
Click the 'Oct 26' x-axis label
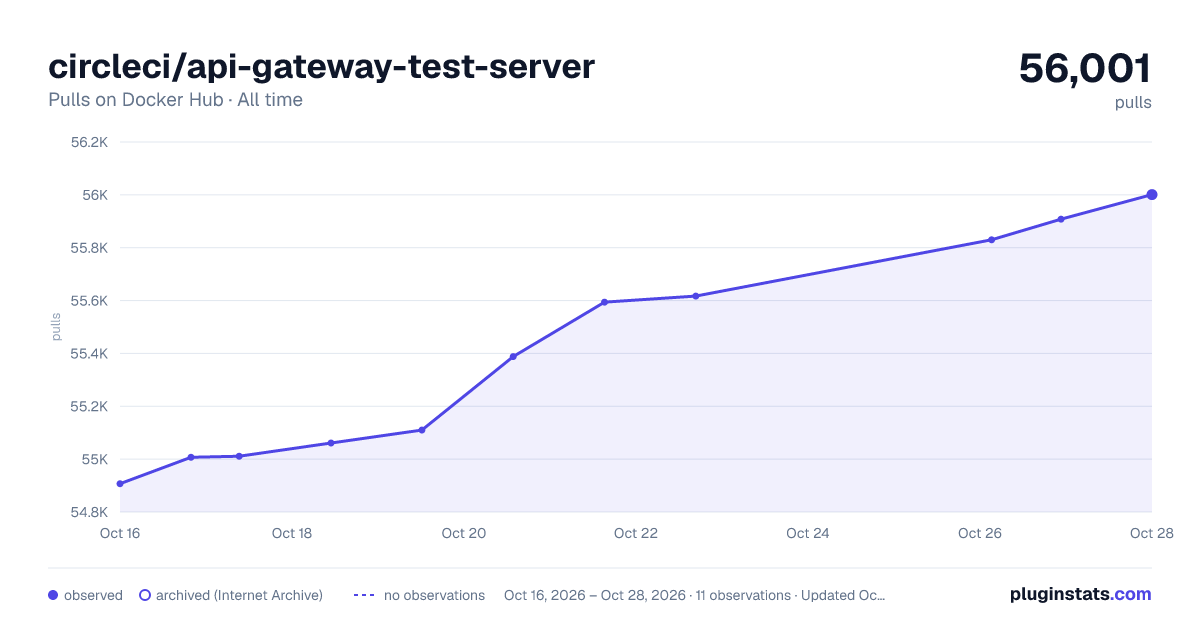tap(980, 533)
